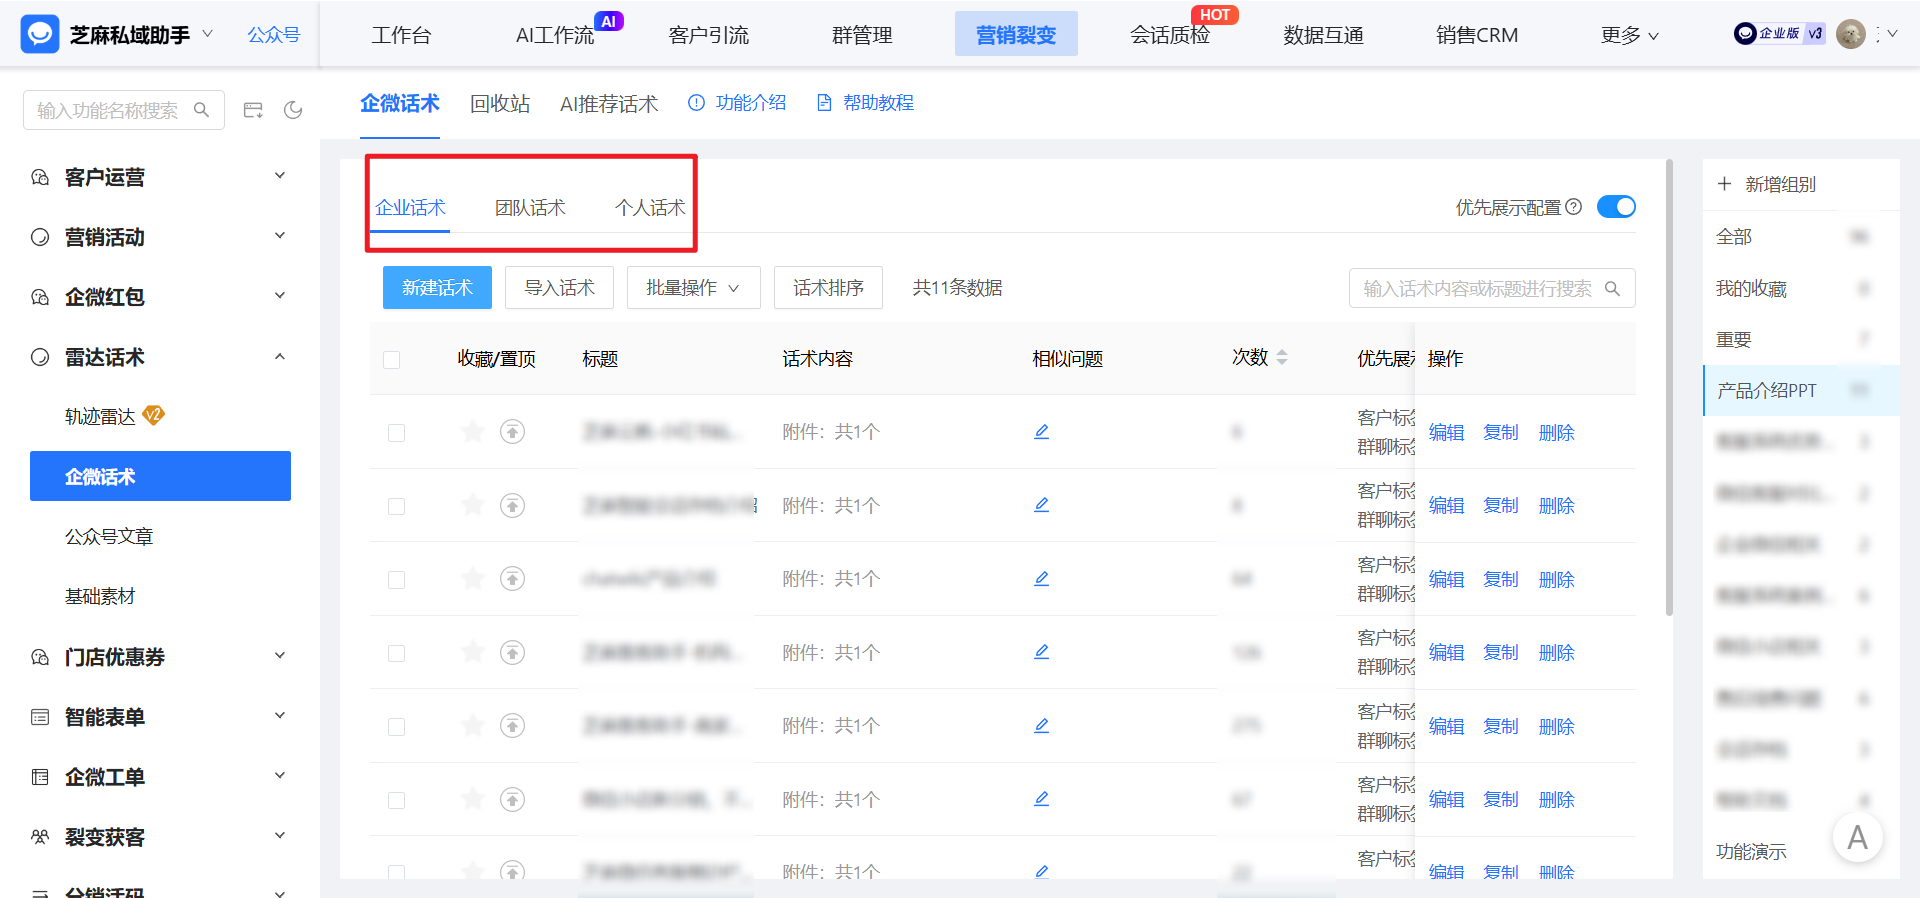
Task: Pin to top the row with count 67
Action: click(512, 799)
